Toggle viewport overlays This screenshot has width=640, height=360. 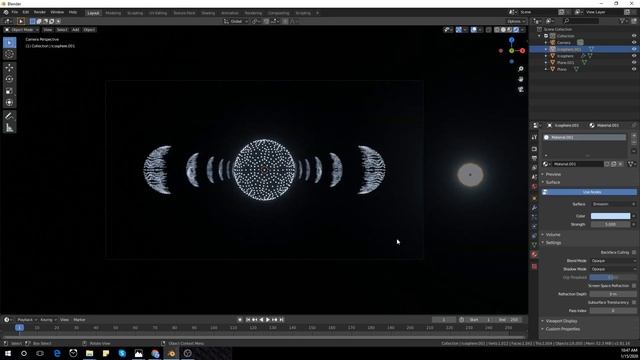point(474,30)
